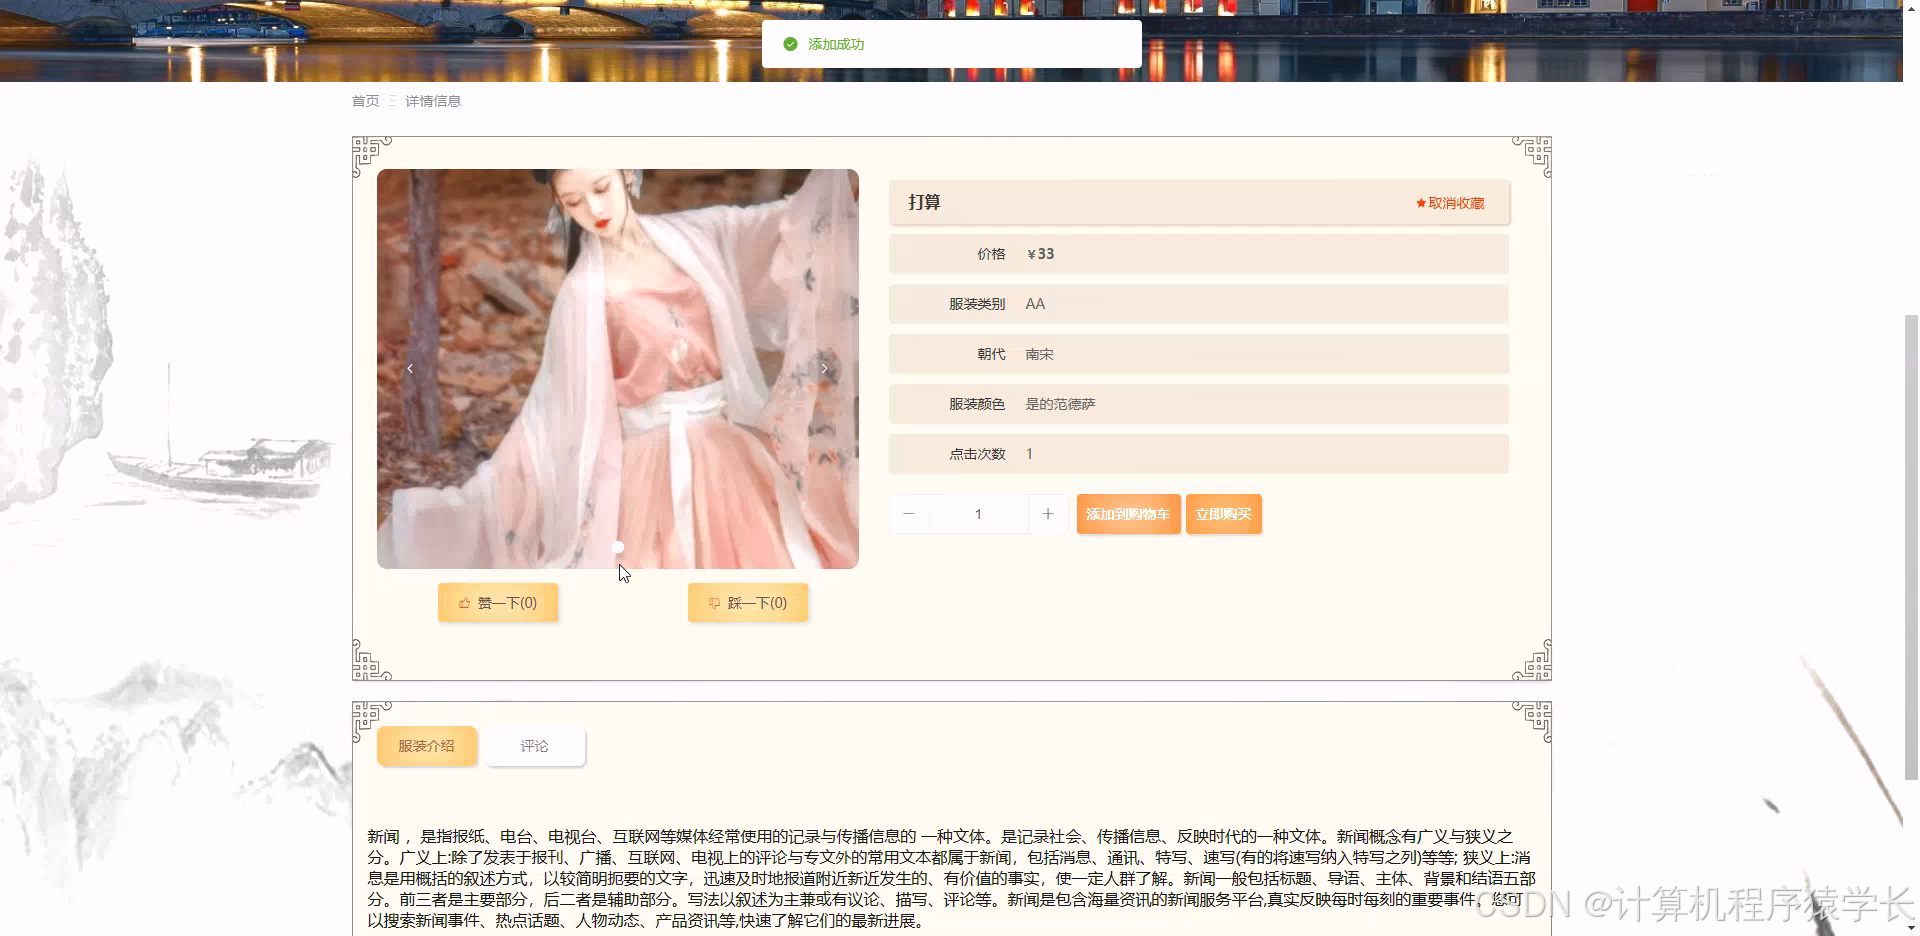Click 取消收藏 to remove from favorites

[x=1450, y=203]
